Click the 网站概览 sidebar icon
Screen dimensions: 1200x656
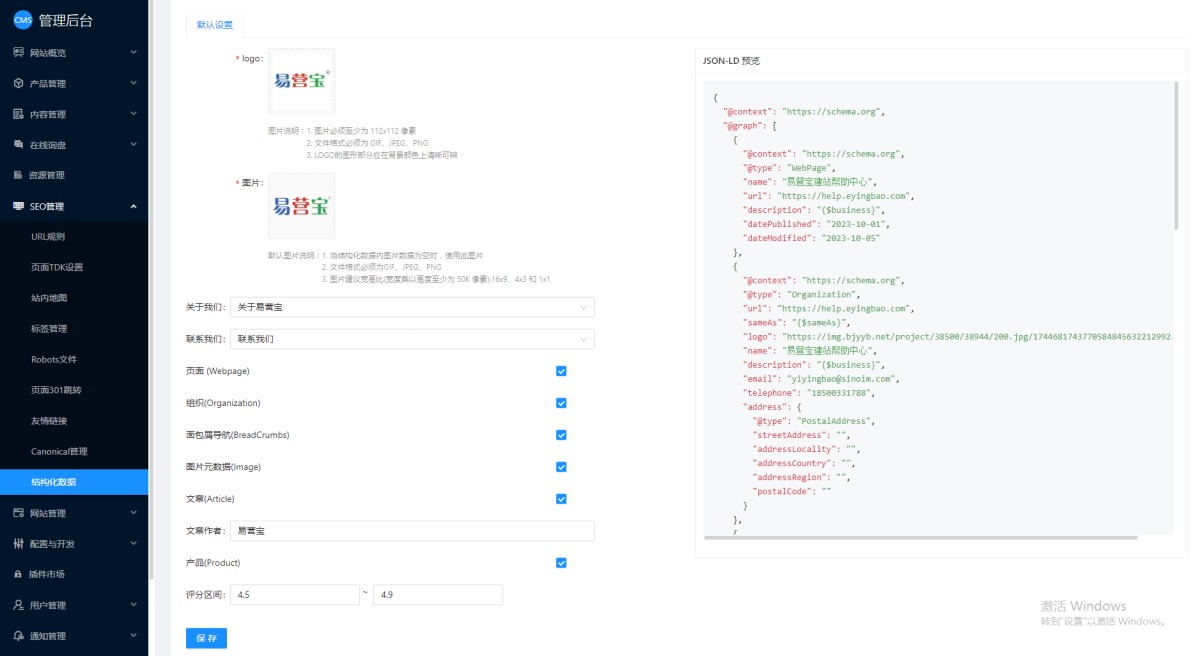point(18,53)
